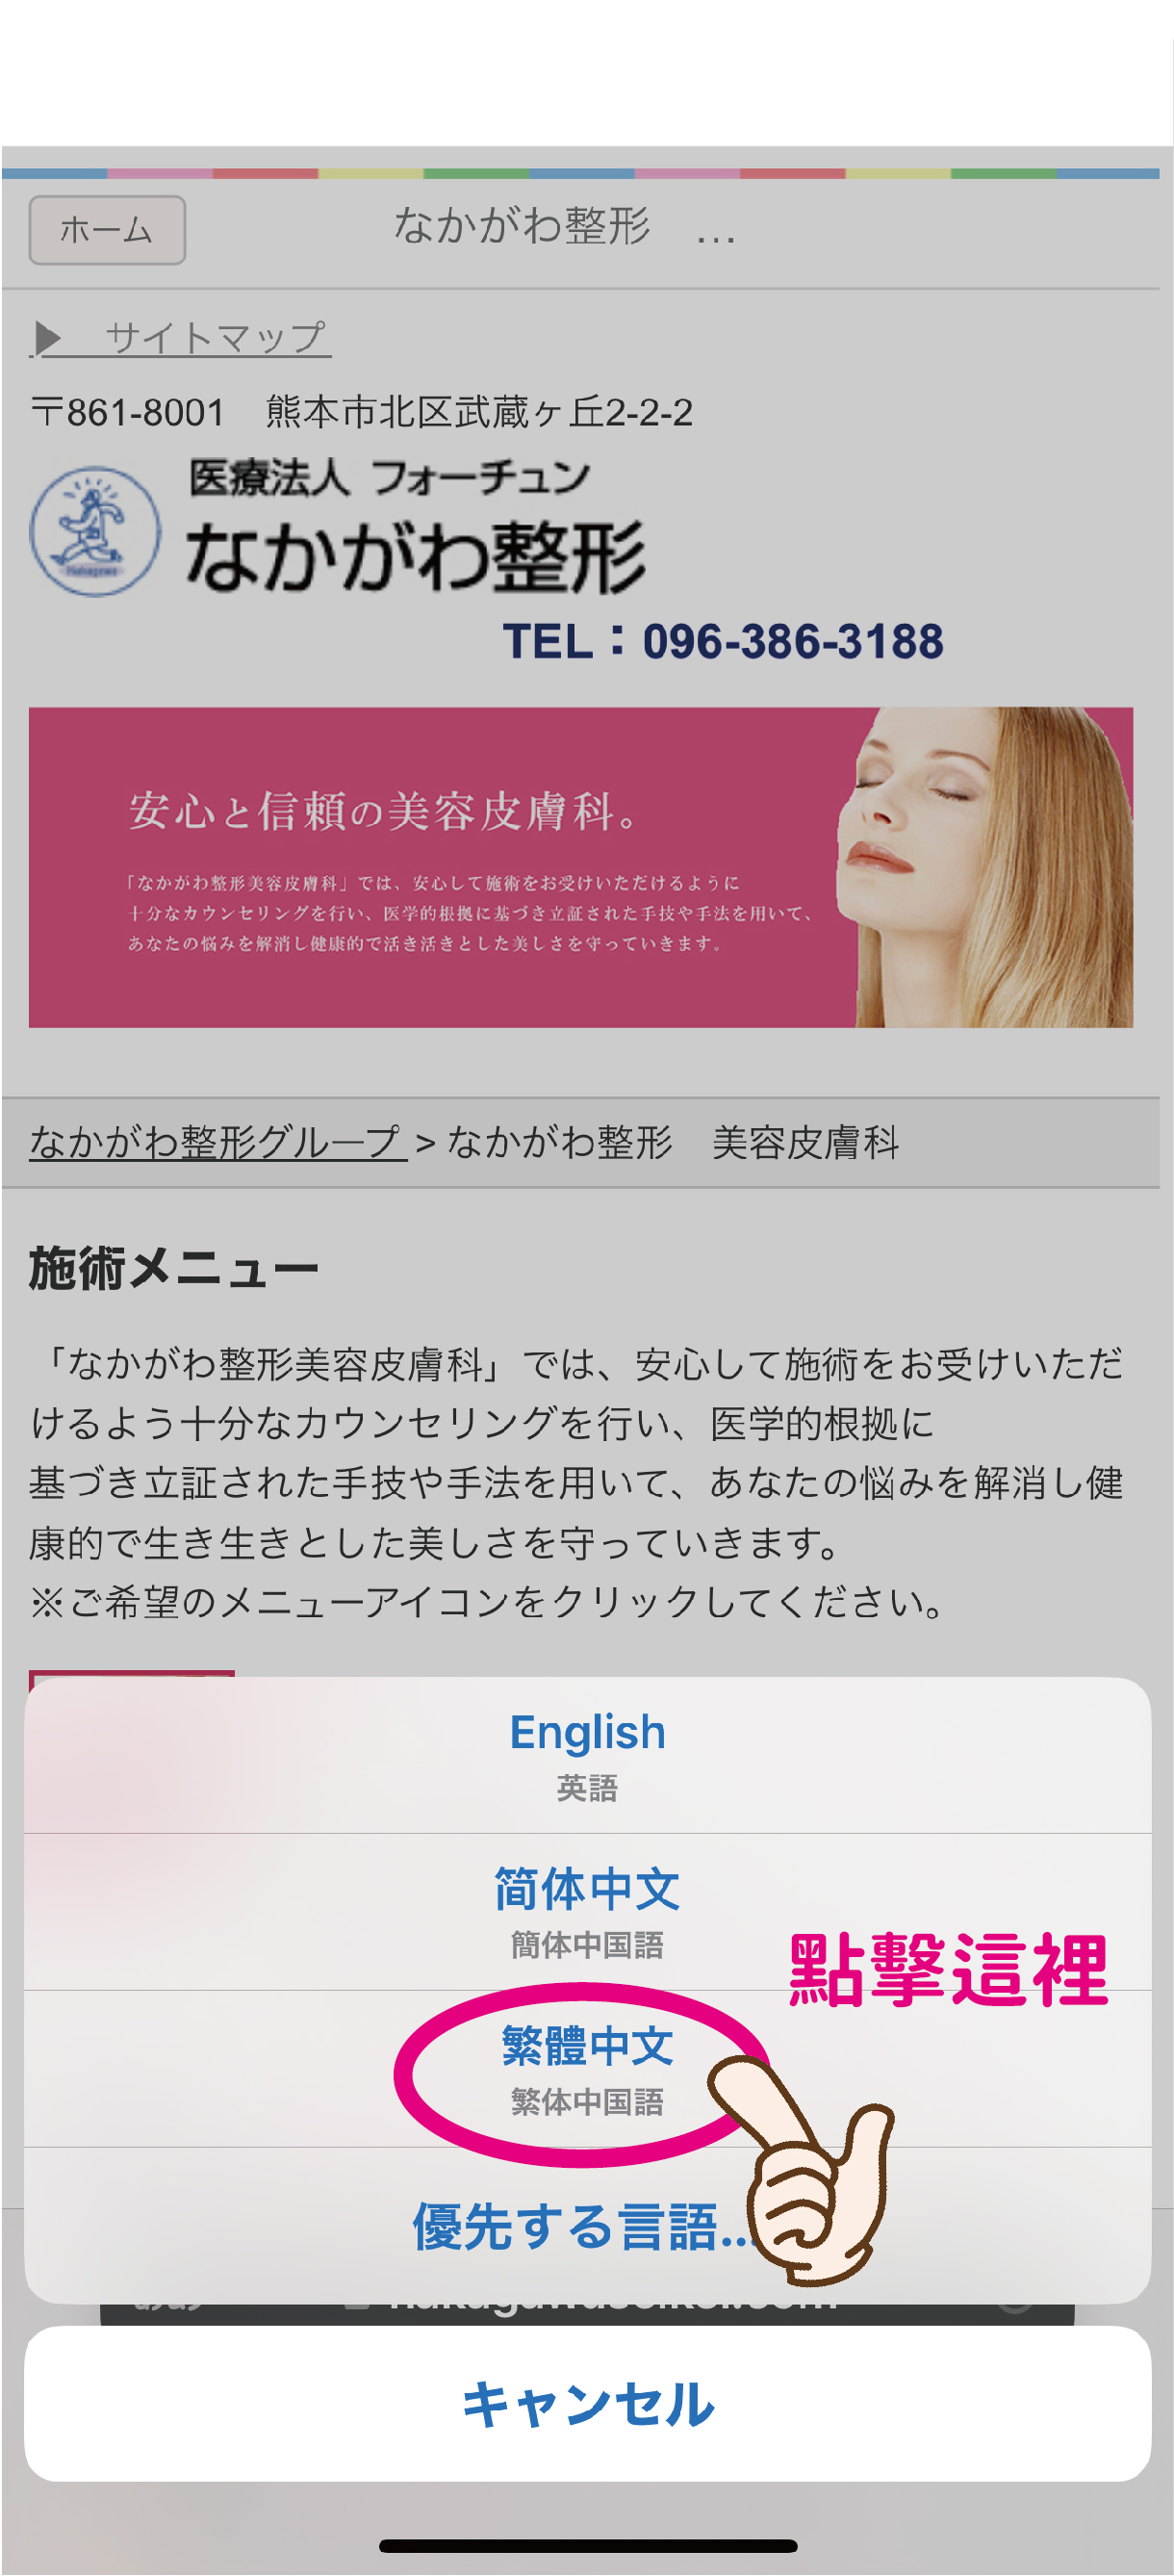Tap the なかがわ整形 page title text
Viewport: 1174px width, 2576px height.
point(521,226)
